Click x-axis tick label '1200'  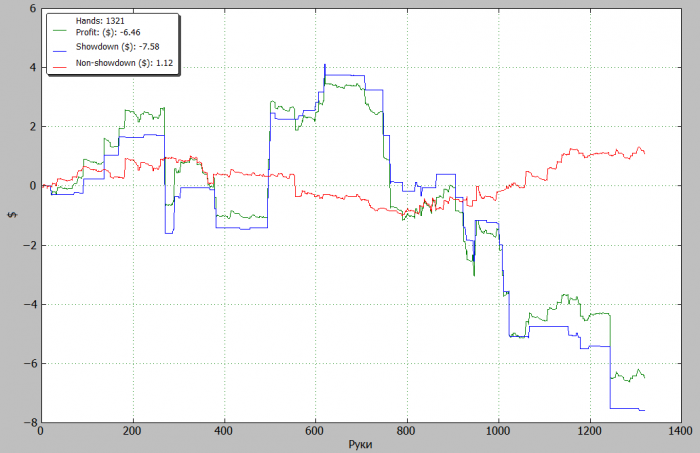(x=589, y=431)
